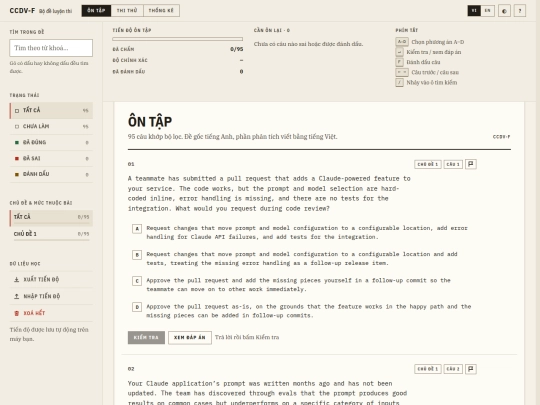Click CHỦ ĐỀ 1 tag on question 01
The height and width of the screenshot is (405, 540).
(428, 164)
